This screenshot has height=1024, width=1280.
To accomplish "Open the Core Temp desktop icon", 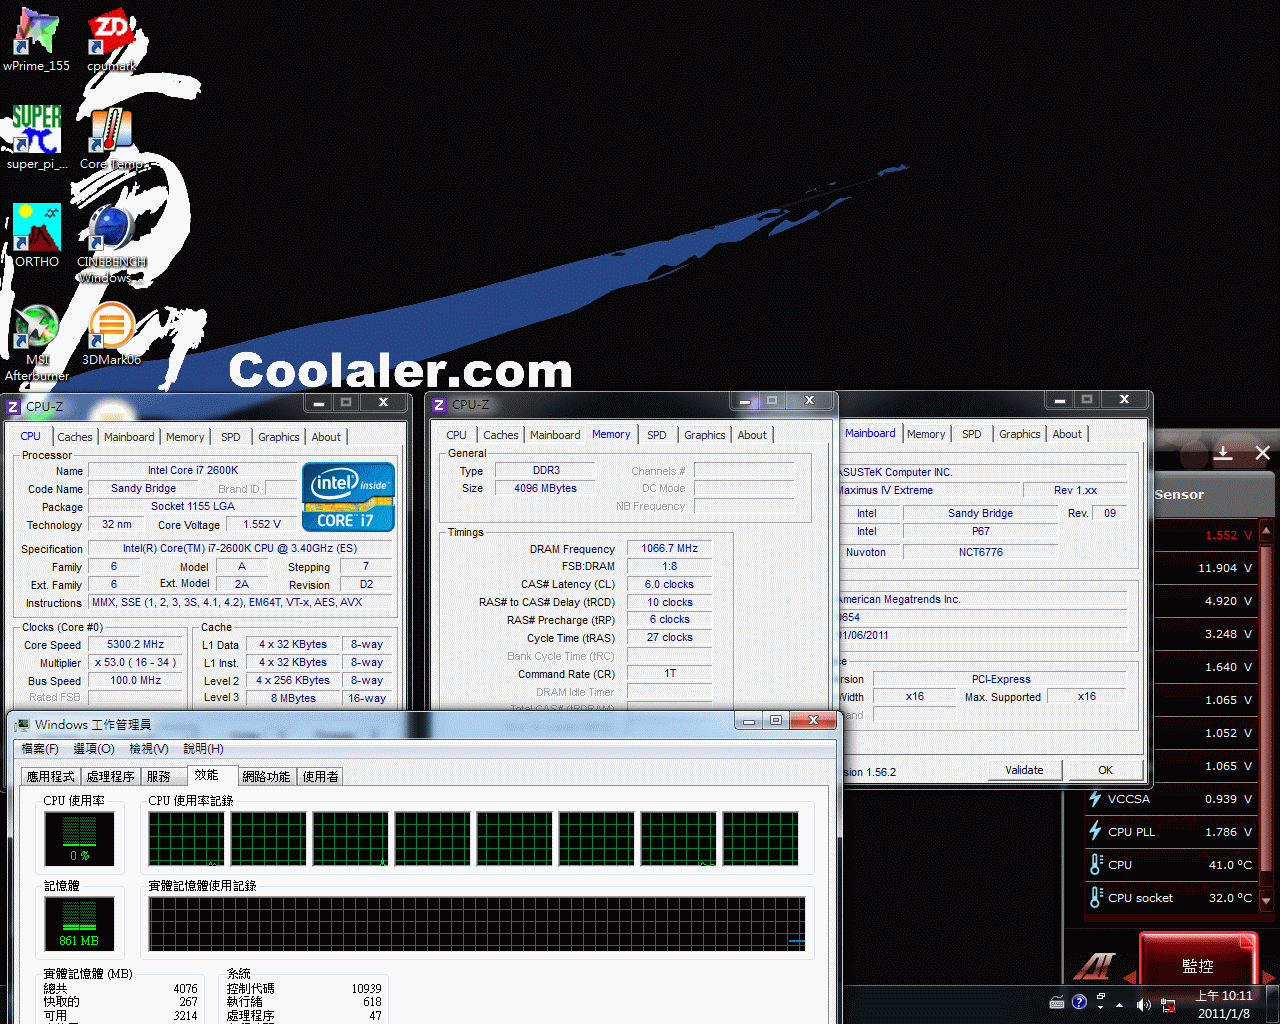I will point(111,137).
